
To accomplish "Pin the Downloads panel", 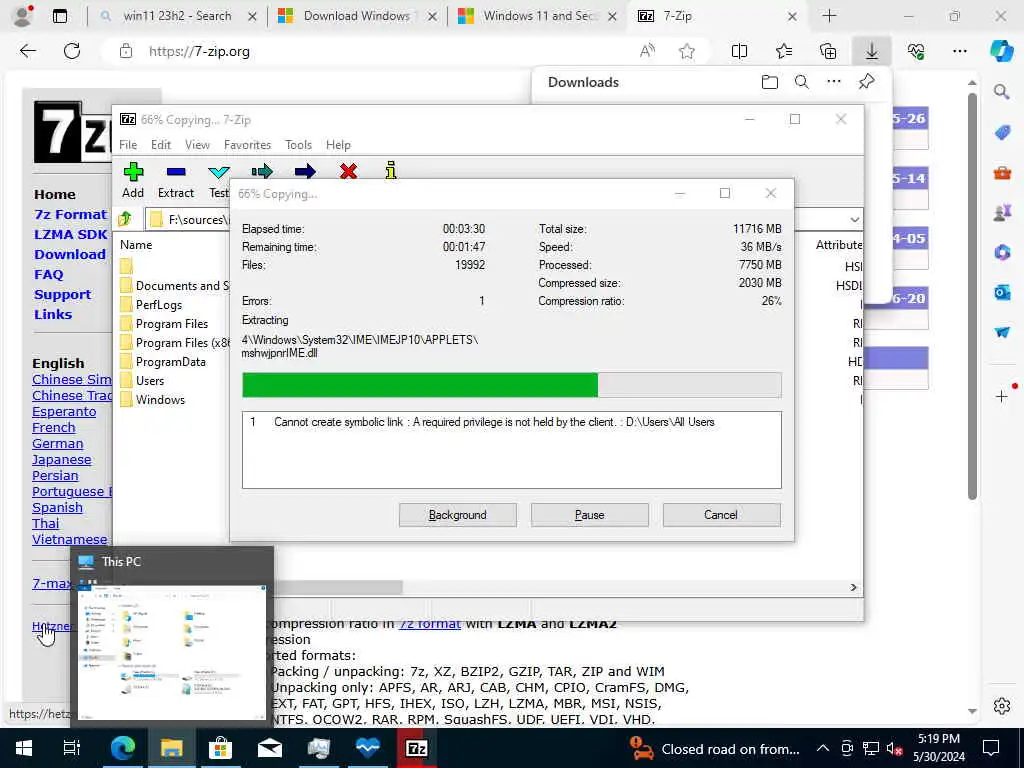I will 867,82.
